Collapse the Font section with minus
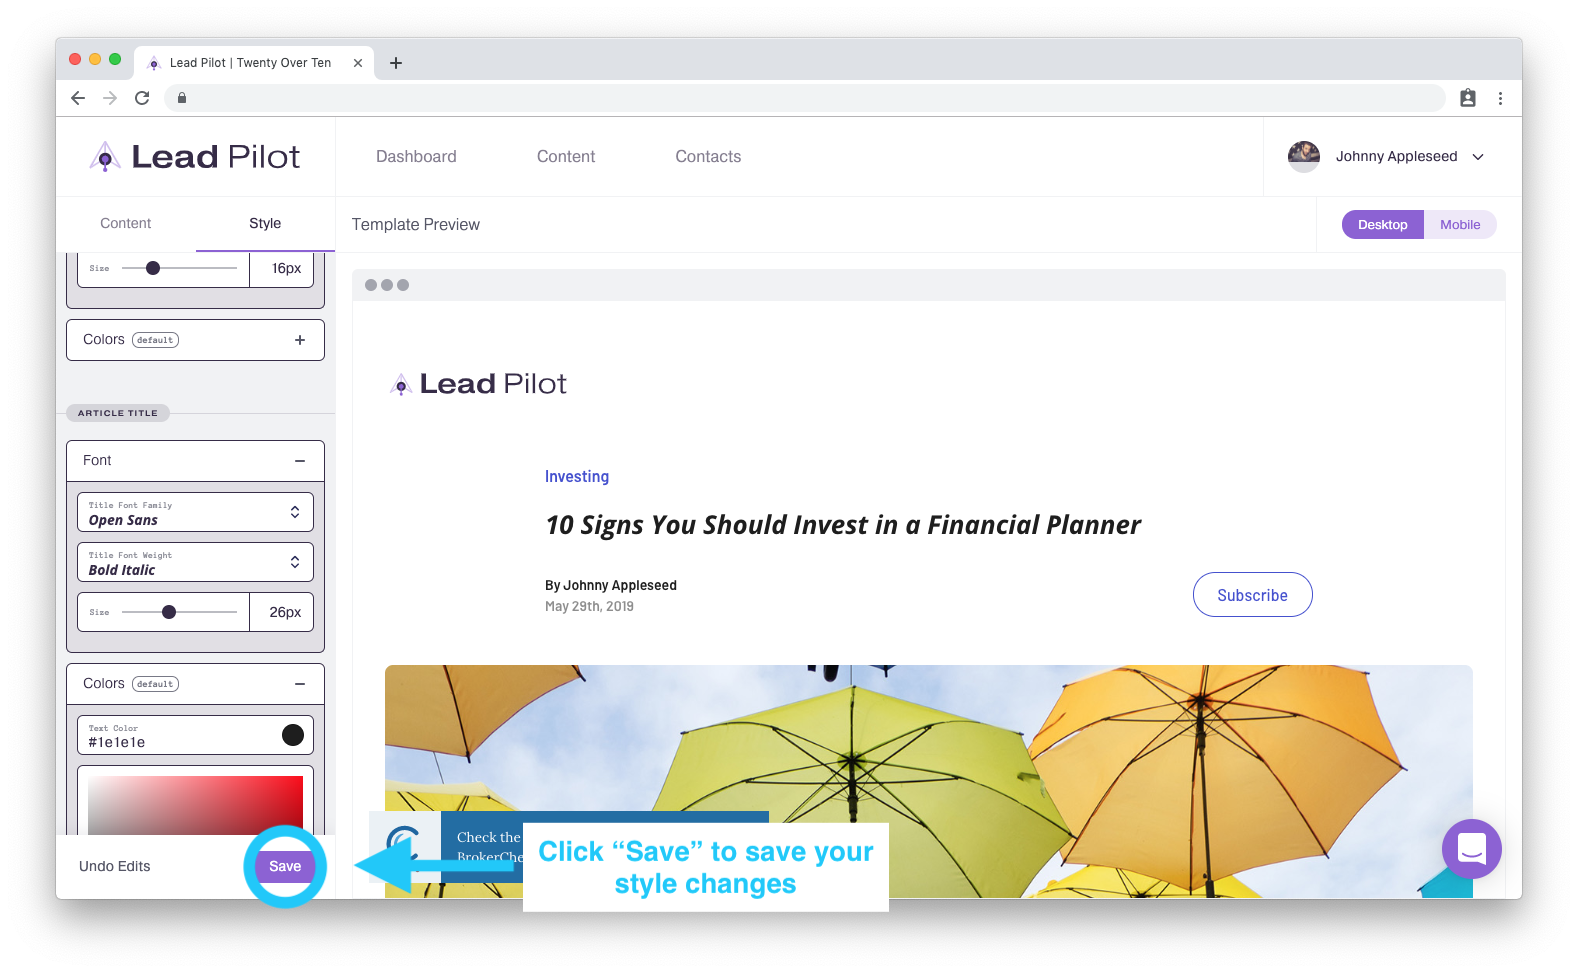This screenshot has height=973, width=1578. click(300, 461)
